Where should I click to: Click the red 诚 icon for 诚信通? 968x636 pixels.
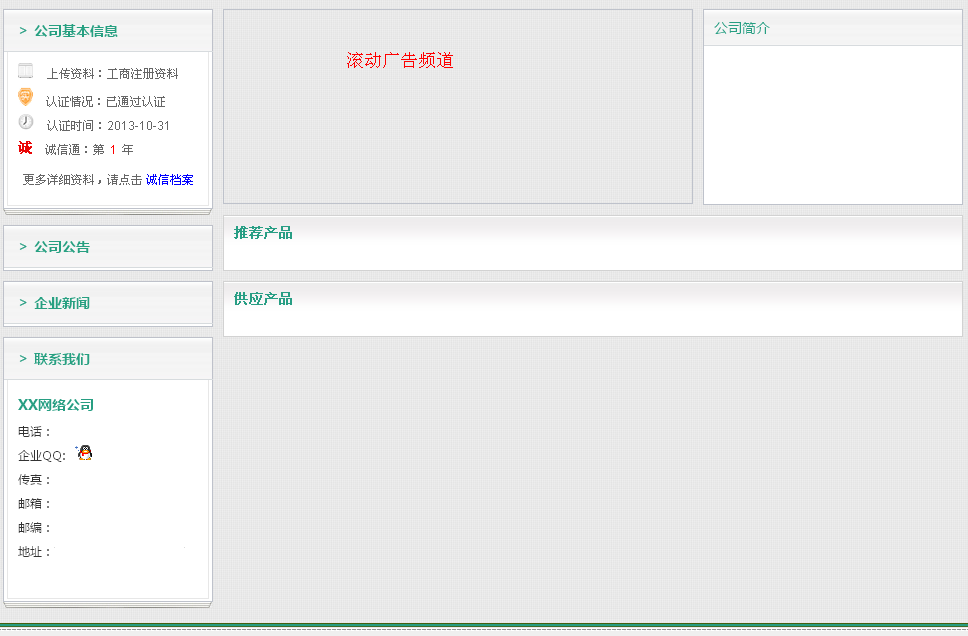click(26, 148)
